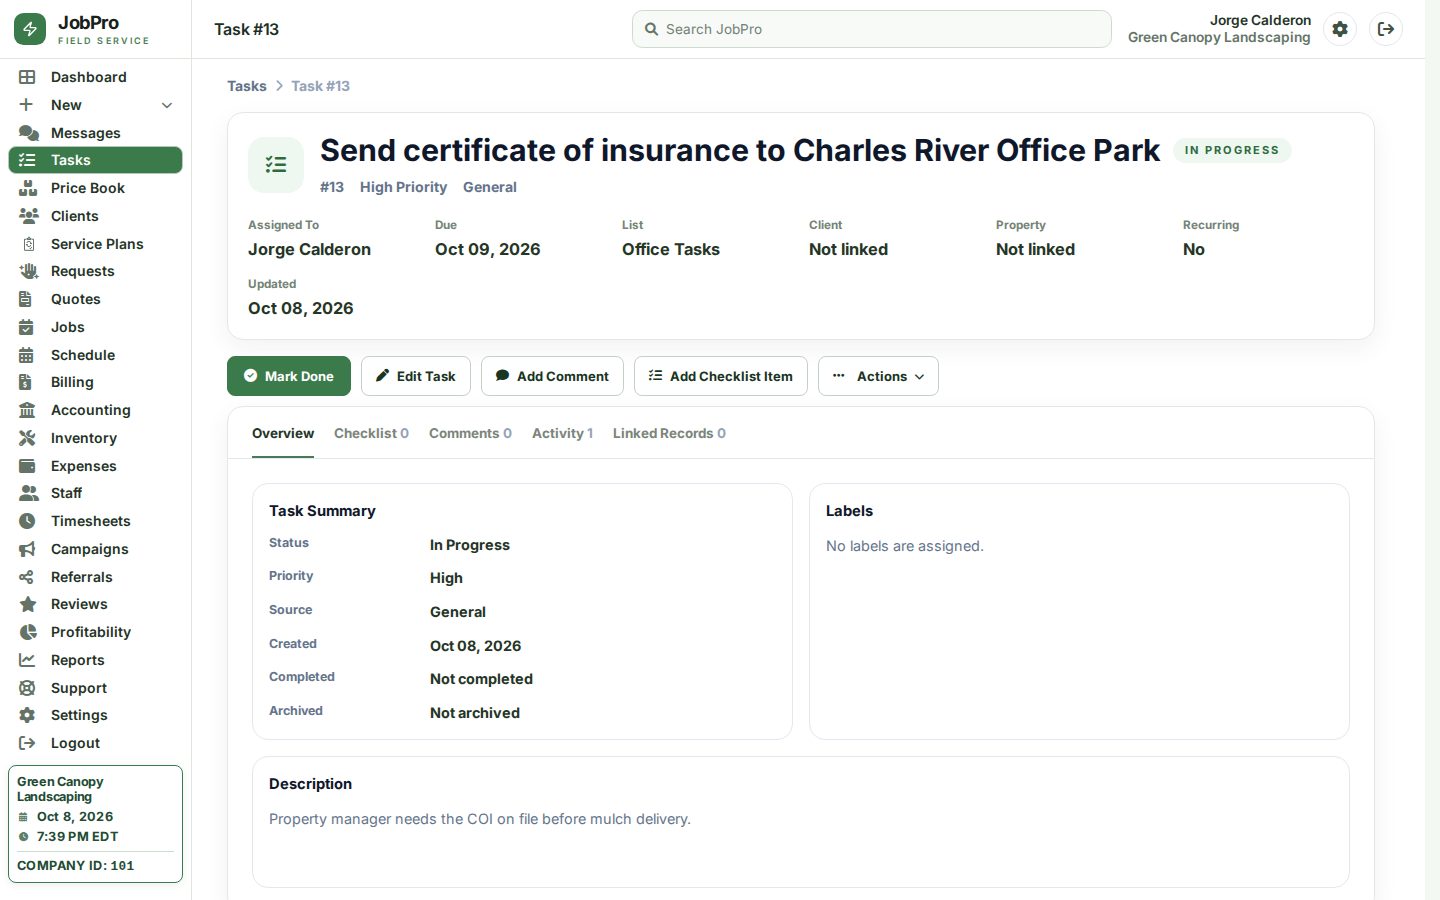Open Quotes in the sidebar
The image size is (1440, 900).
95,299
